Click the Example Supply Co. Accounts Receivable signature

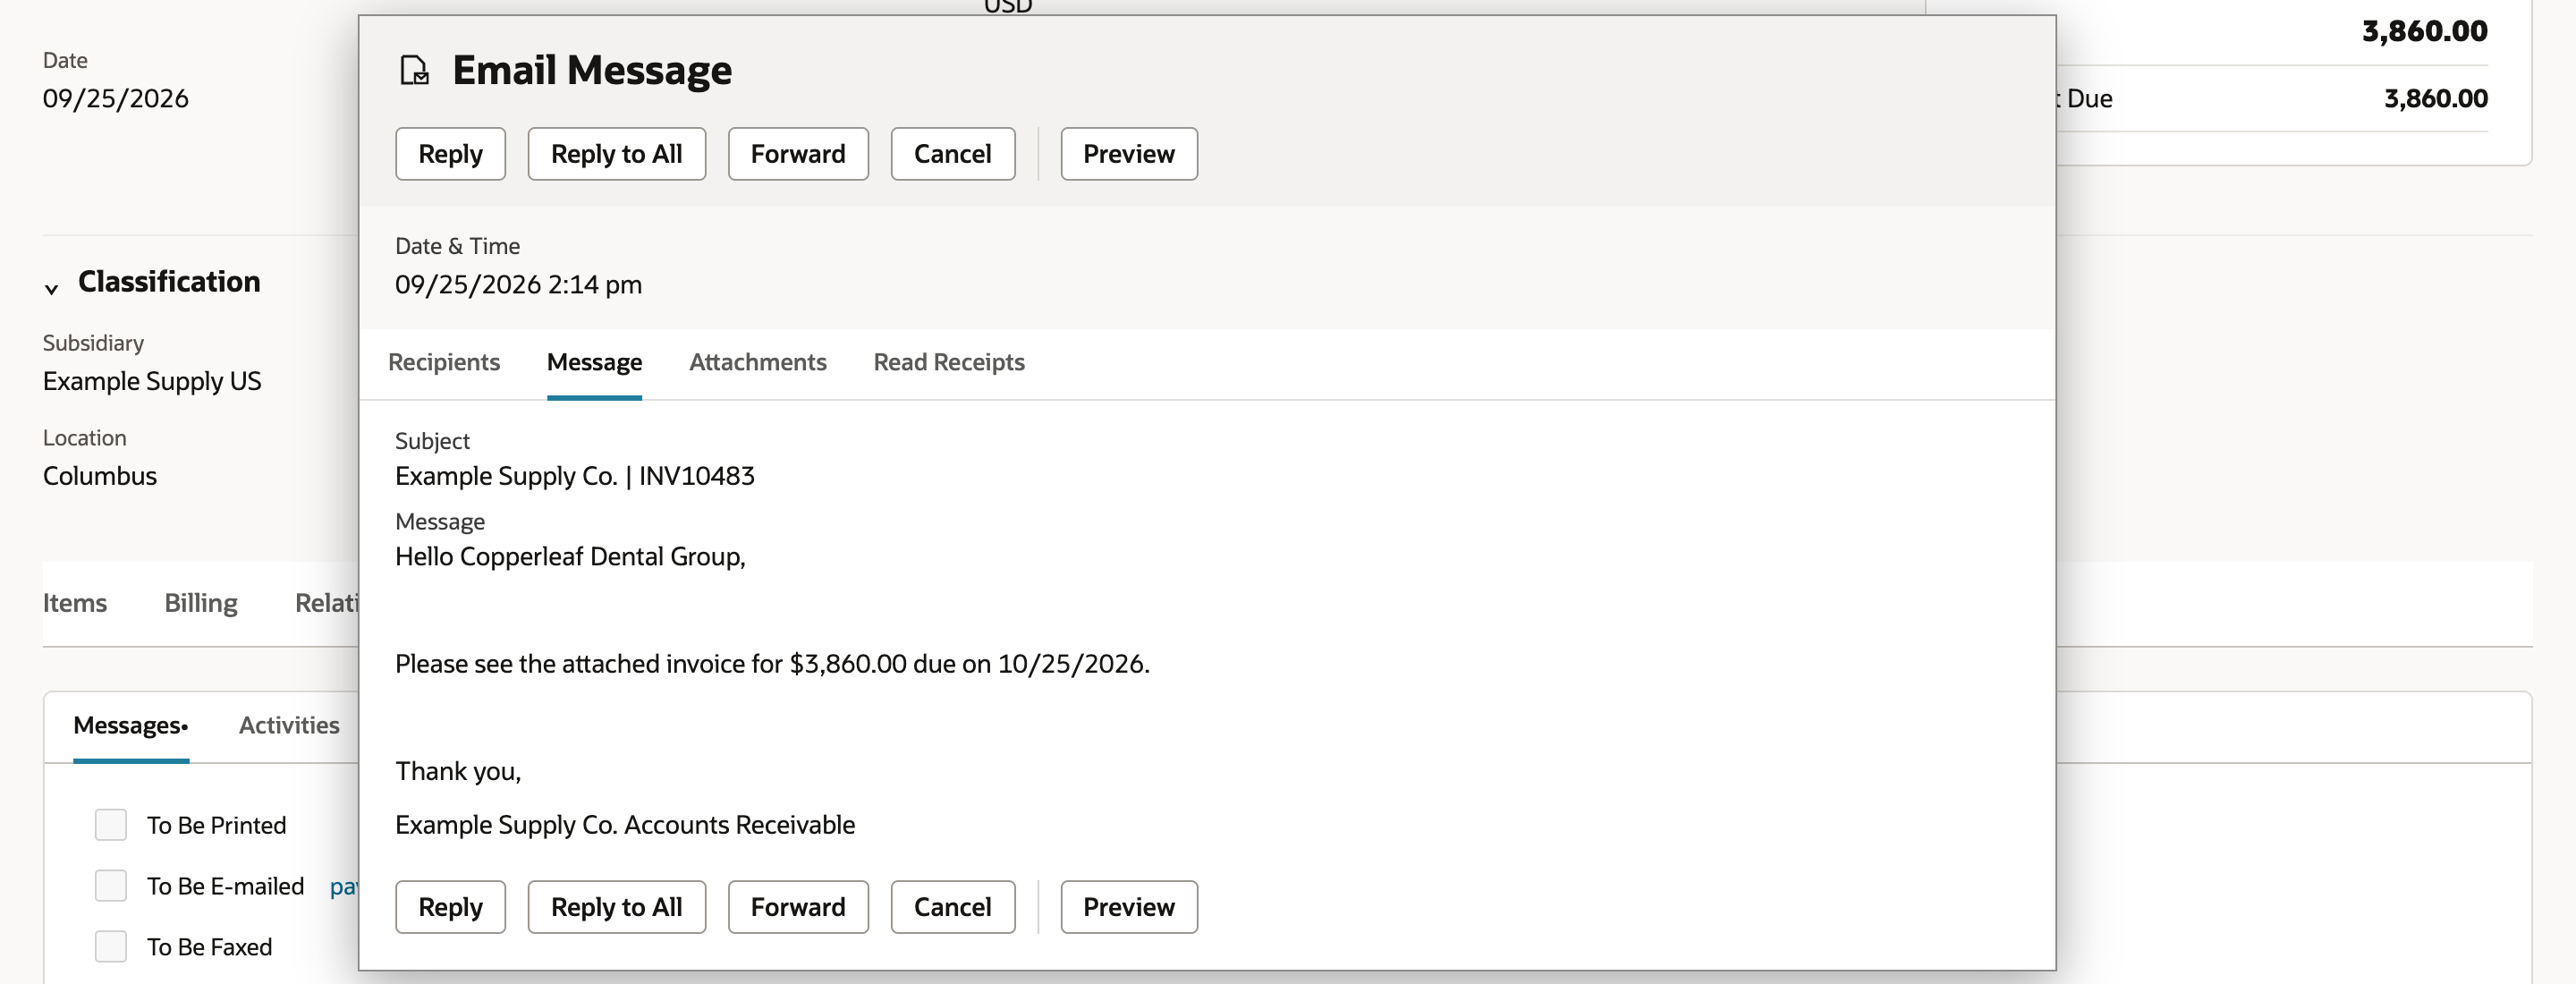pyautogui.click(x=625, y=825)
